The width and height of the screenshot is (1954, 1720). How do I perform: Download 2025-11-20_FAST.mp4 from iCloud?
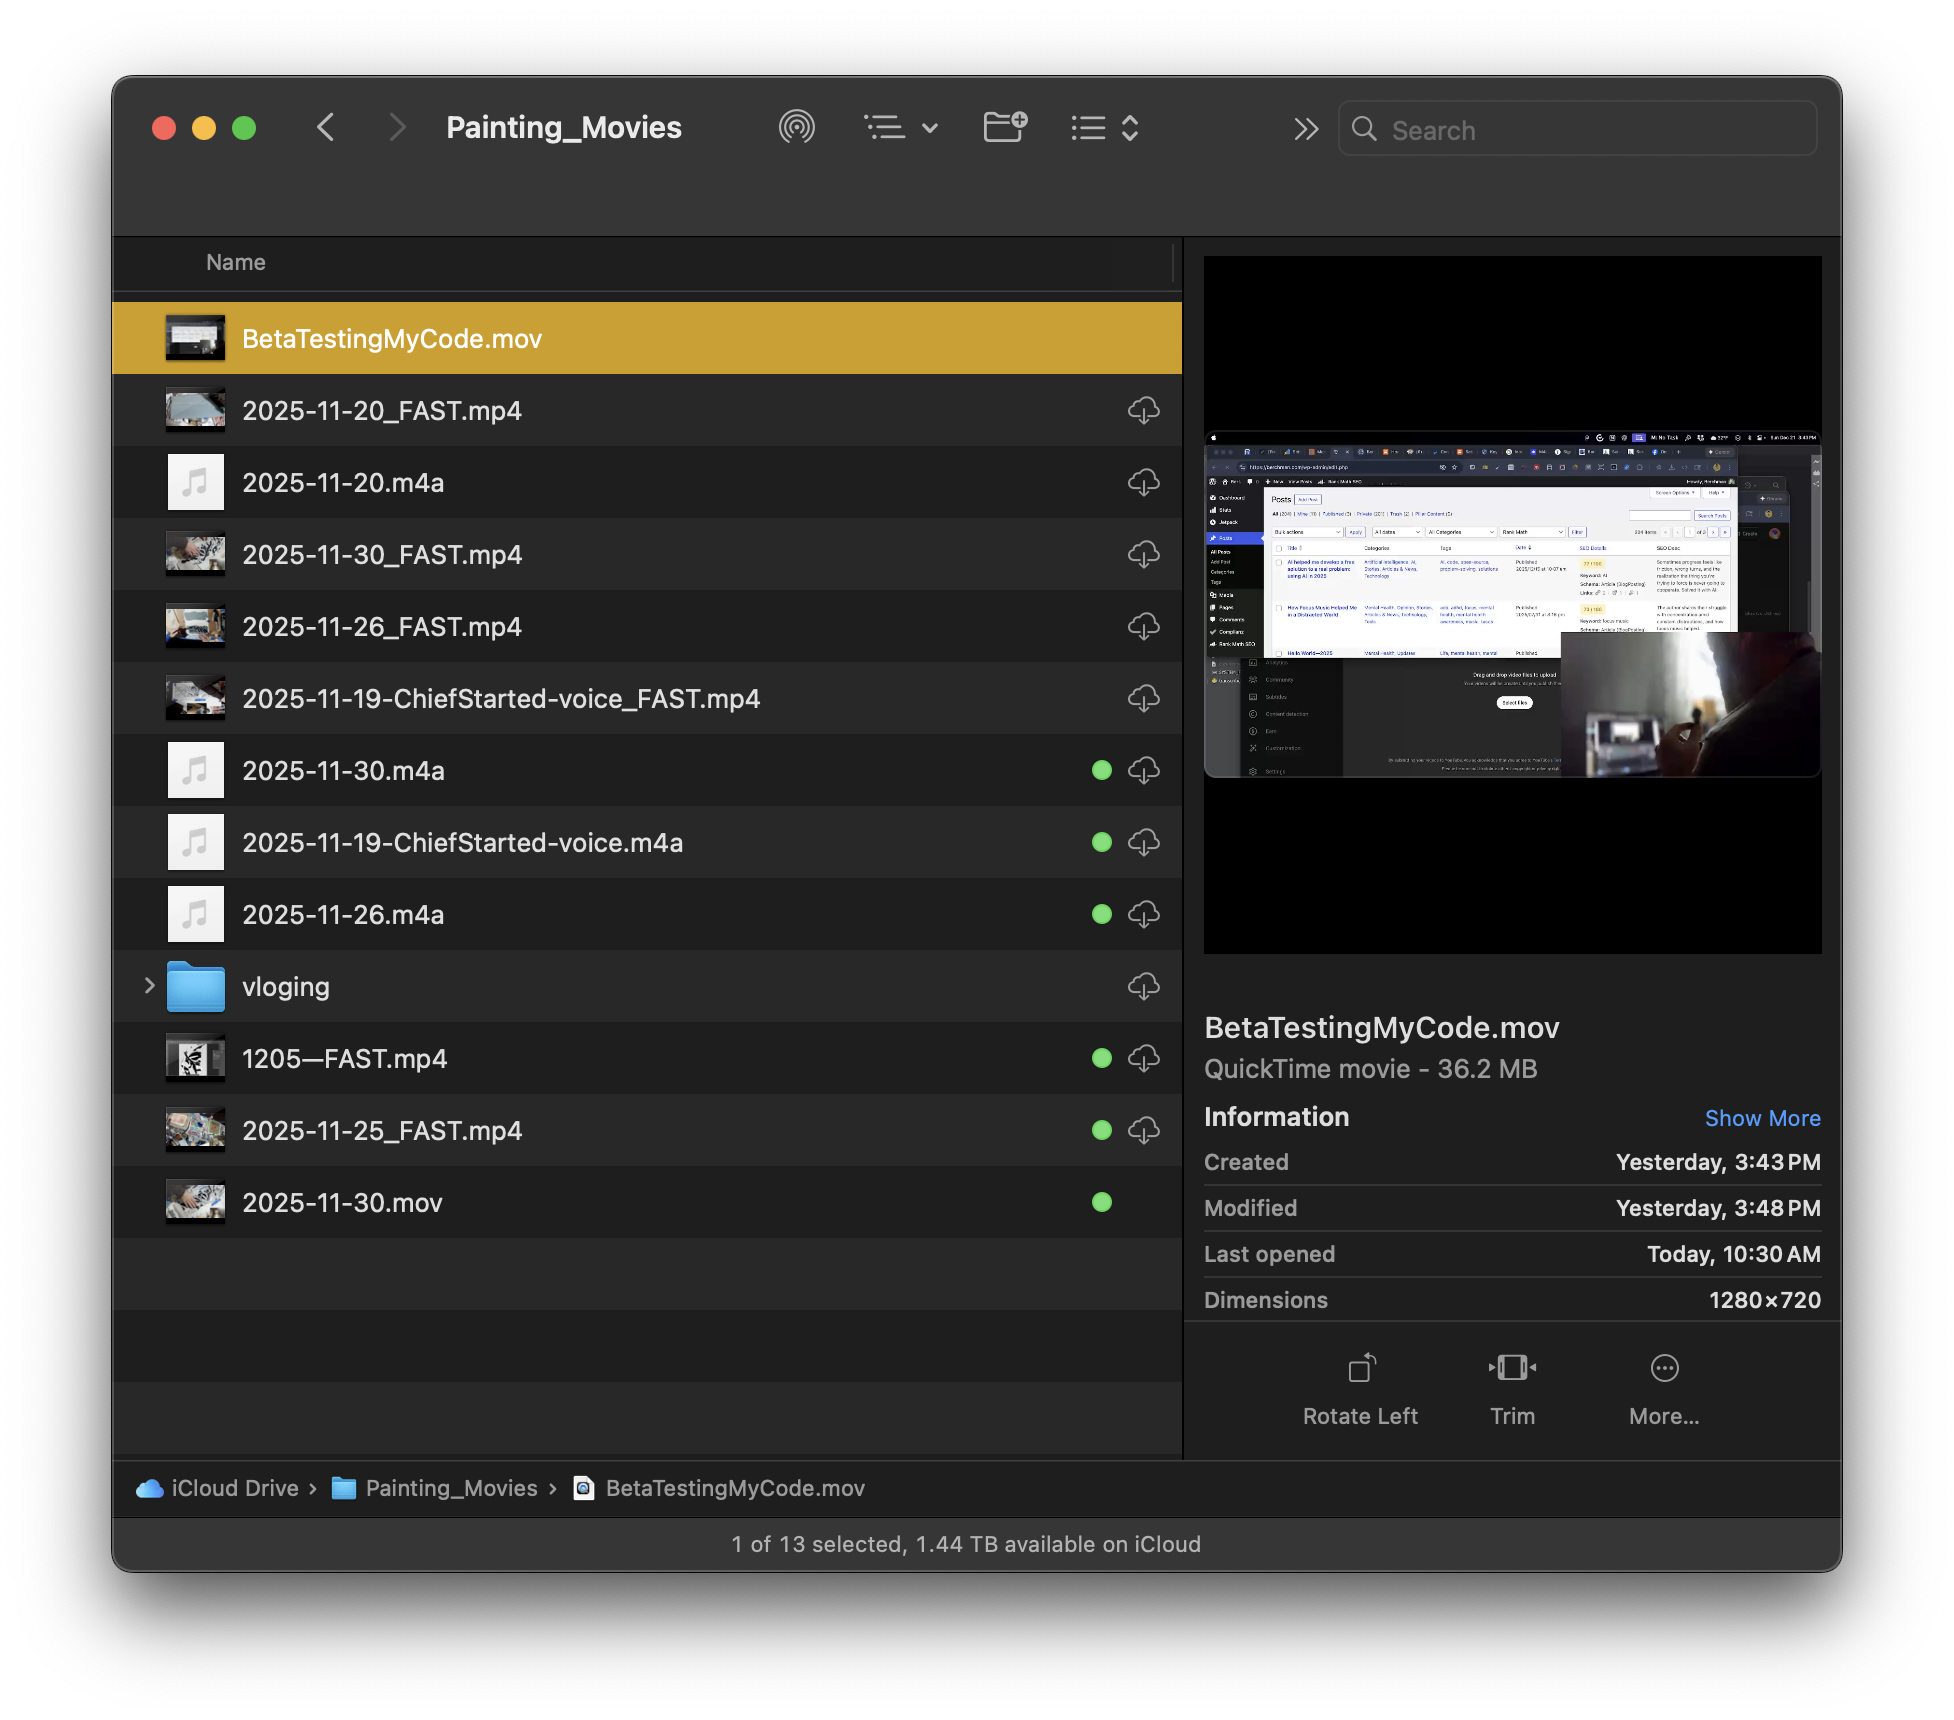pos(1144,410)
